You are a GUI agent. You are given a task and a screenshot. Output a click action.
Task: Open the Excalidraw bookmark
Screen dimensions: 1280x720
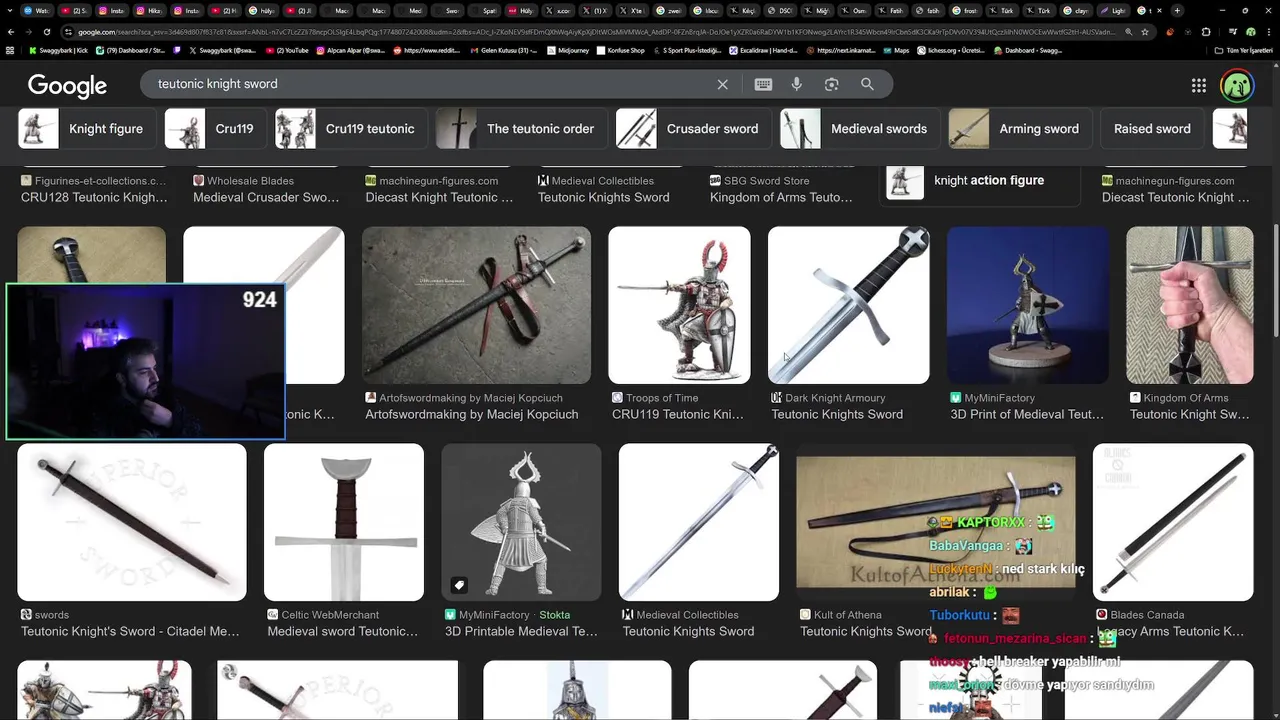click(764, 50)
